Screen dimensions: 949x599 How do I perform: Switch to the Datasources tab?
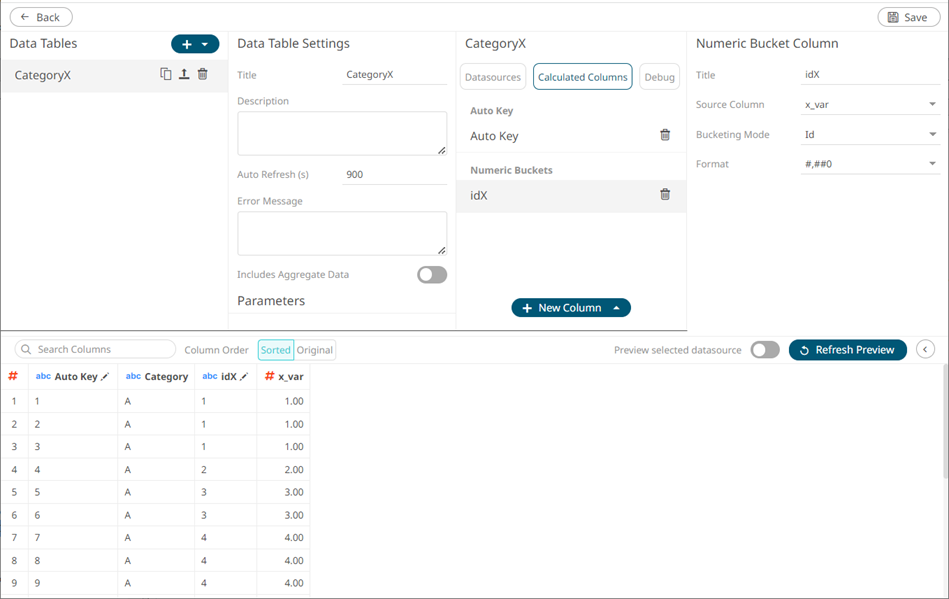[493, 77]
